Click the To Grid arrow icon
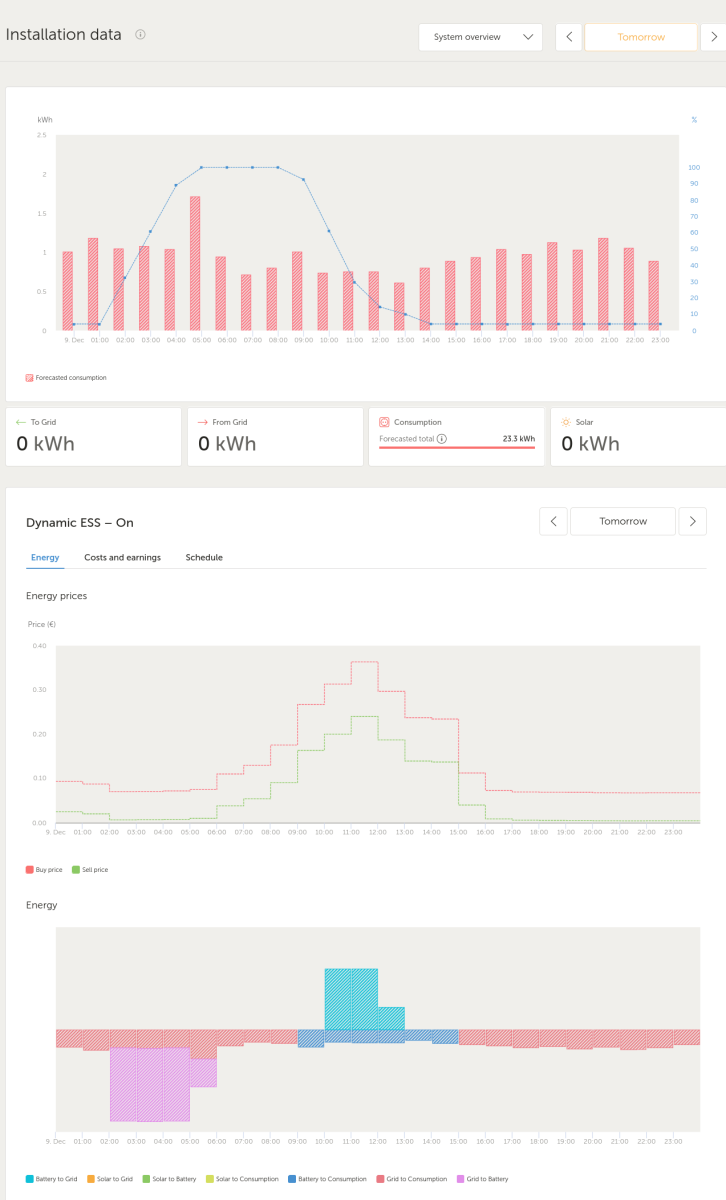726x1200 pixels. point(20,422)
